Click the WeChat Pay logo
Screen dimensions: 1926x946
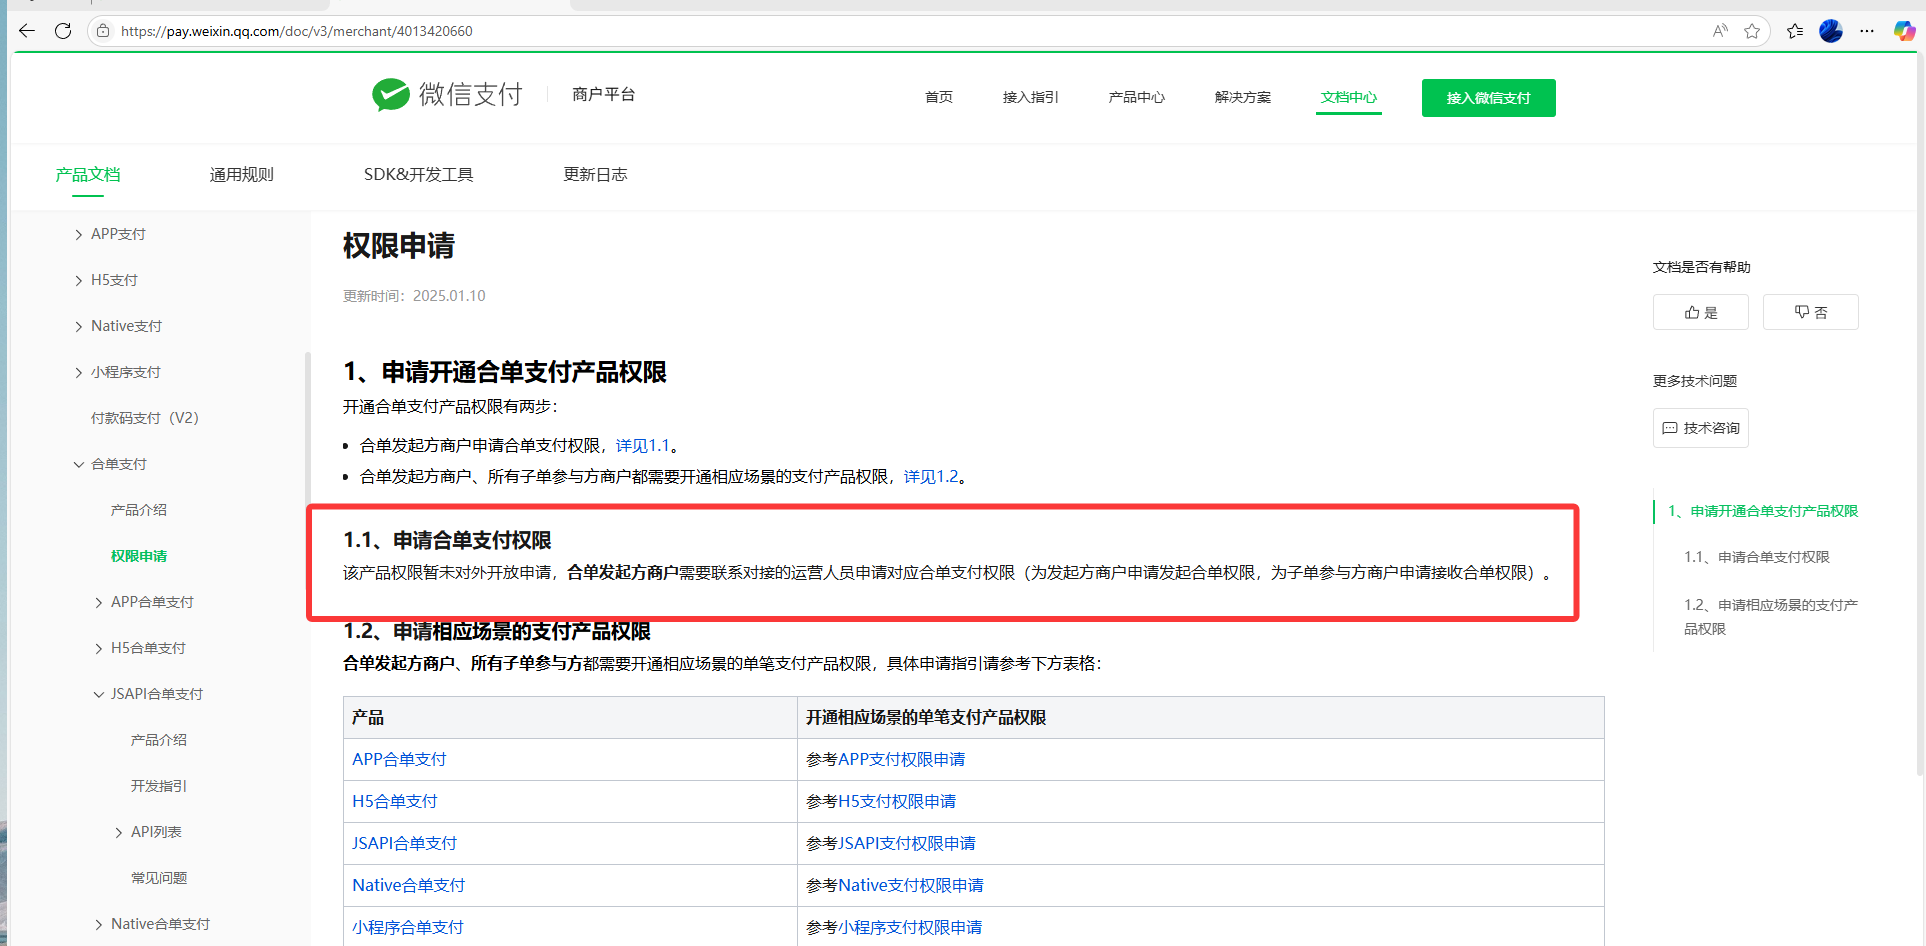click(447, 94)
